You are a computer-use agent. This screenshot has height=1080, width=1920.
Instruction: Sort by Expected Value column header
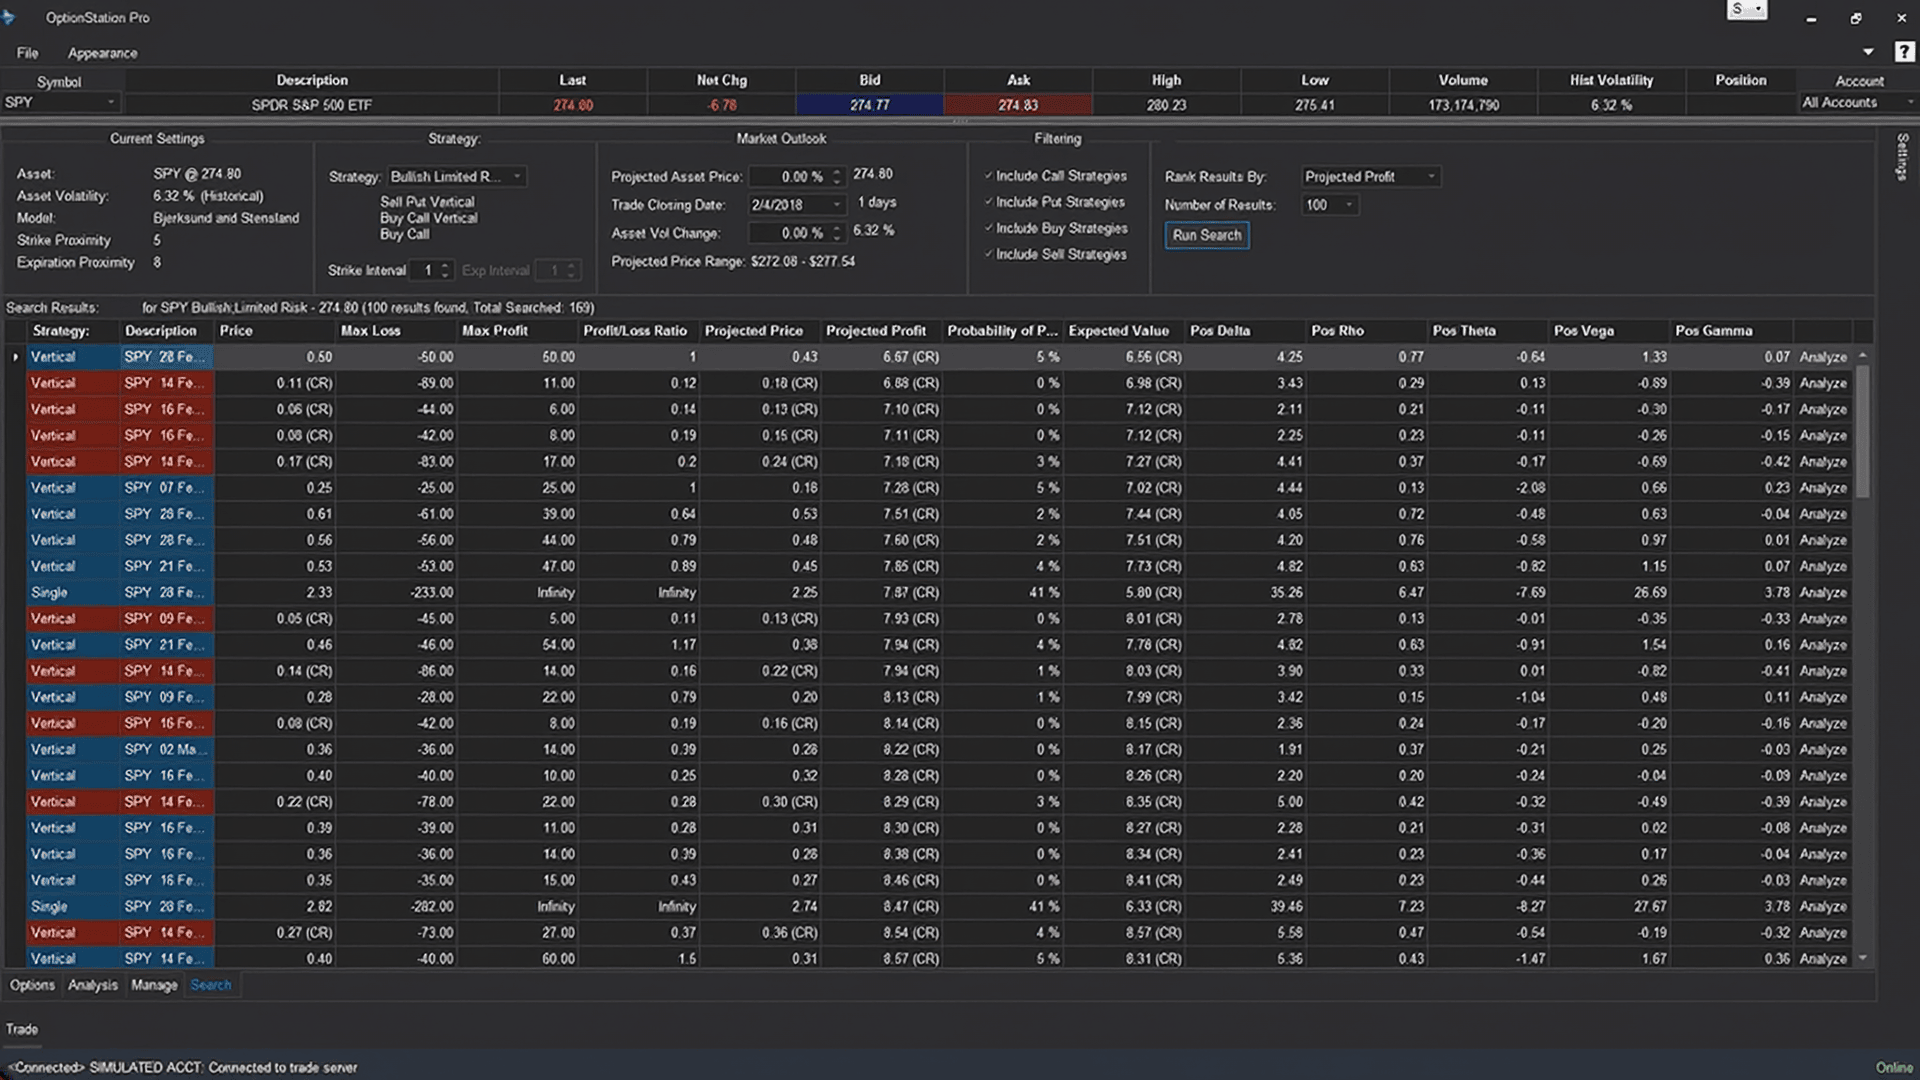pos(1125,331)
